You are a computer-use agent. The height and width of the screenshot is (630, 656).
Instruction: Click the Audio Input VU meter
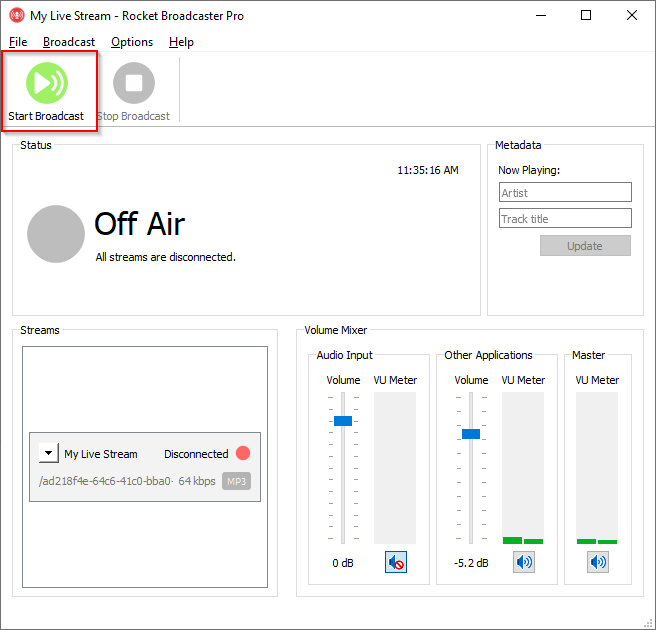395,468
